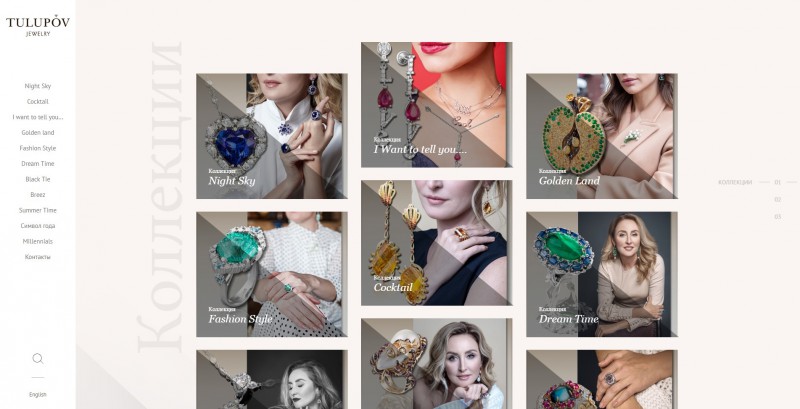The width and height of the screenshot is (800, 409).
Task: Select Night Sky in sidebar menu
Action: point(38,86)
